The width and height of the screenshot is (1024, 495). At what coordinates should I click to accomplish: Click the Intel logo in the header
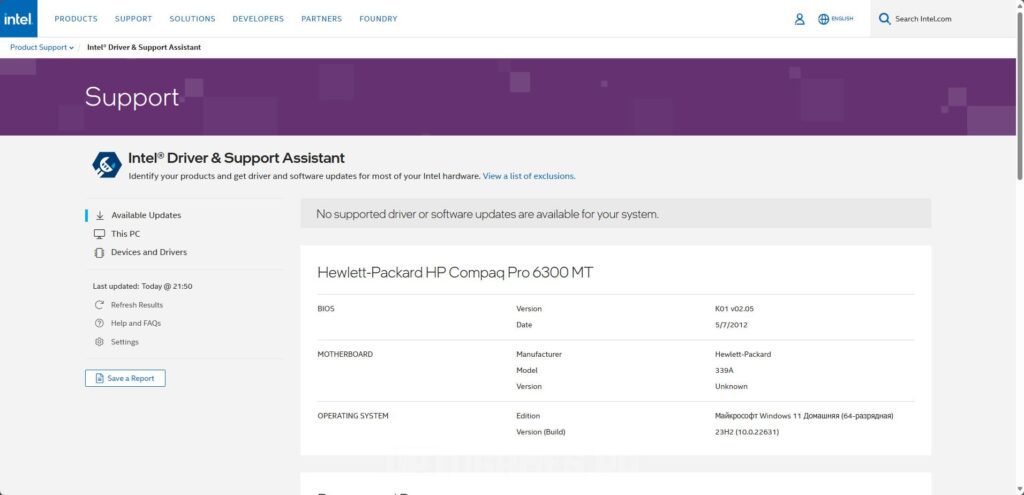[x=18, y=18]
